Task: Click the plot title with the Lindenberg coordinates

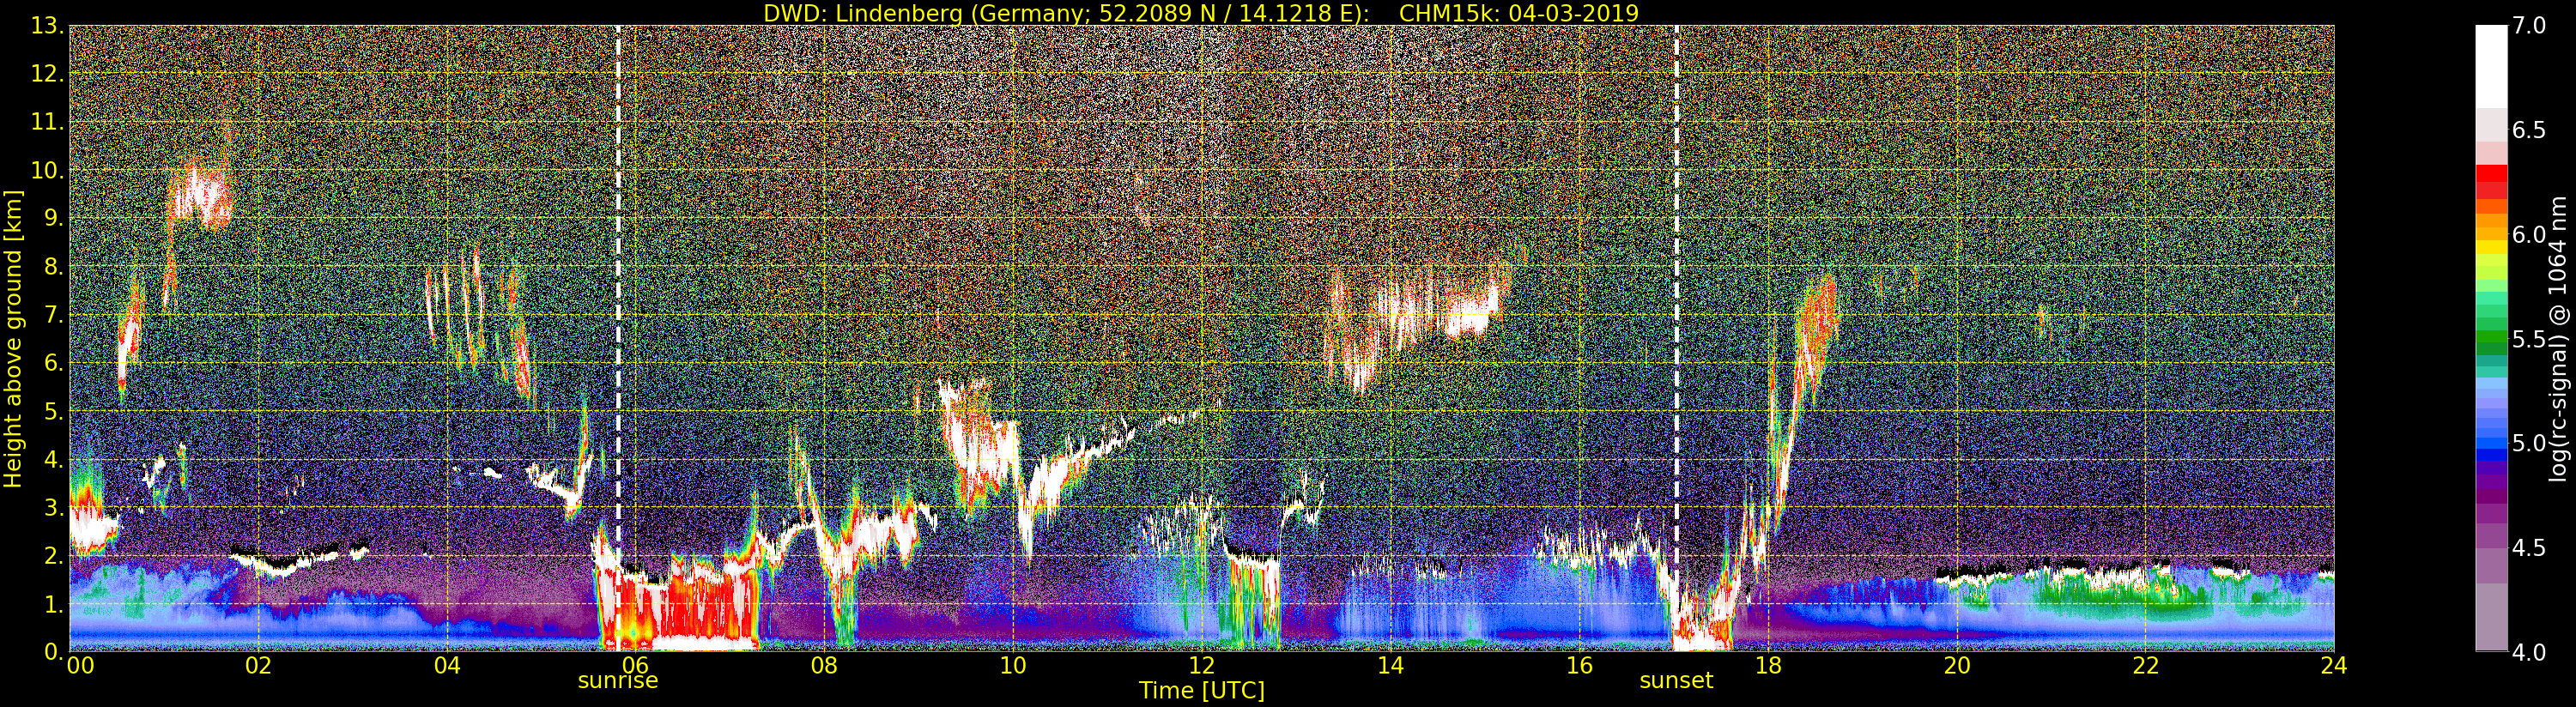Action: [1201, 13]
